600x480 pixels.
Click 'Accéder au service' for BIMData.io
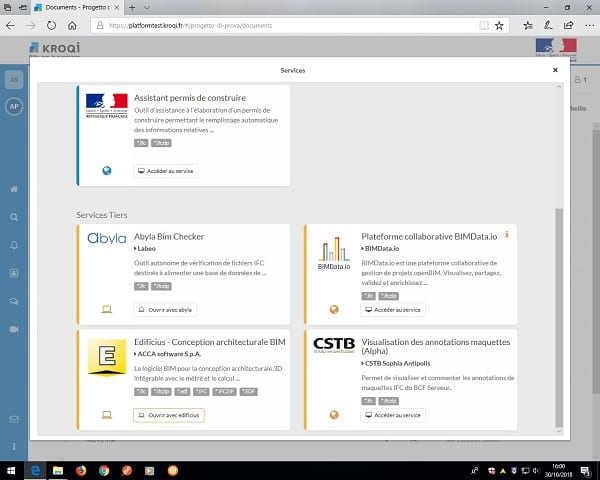393,310
